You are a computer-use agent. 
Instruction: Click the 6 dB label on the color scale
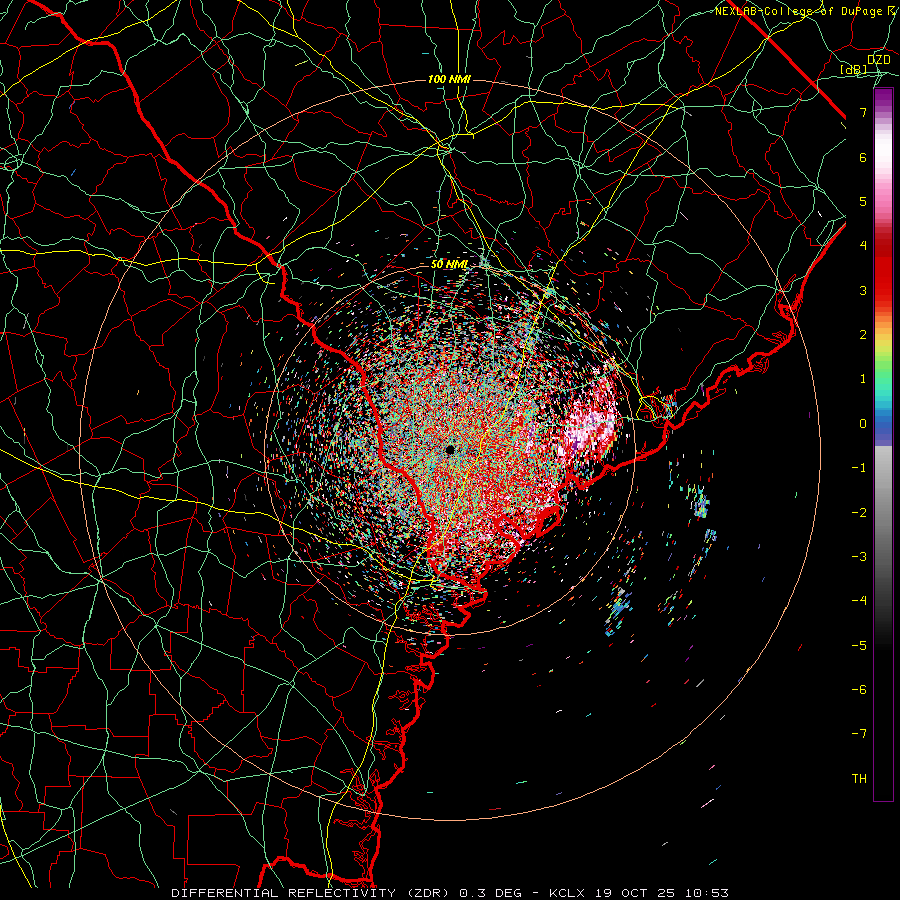pyautogui.click(x=863, y=157)
